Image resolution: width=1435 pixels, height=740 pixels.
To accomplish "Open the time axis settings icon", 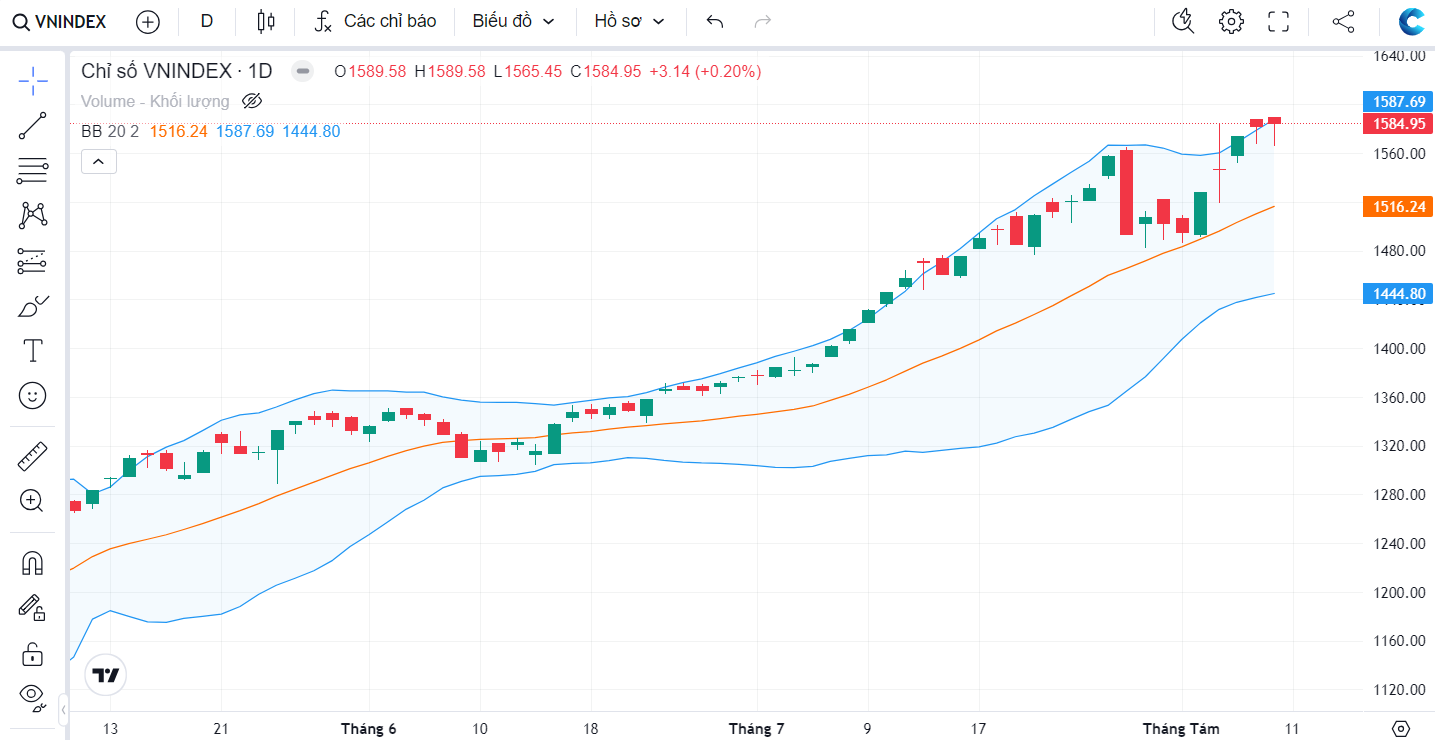I will pyautogui.click(x=1401, y=728).
